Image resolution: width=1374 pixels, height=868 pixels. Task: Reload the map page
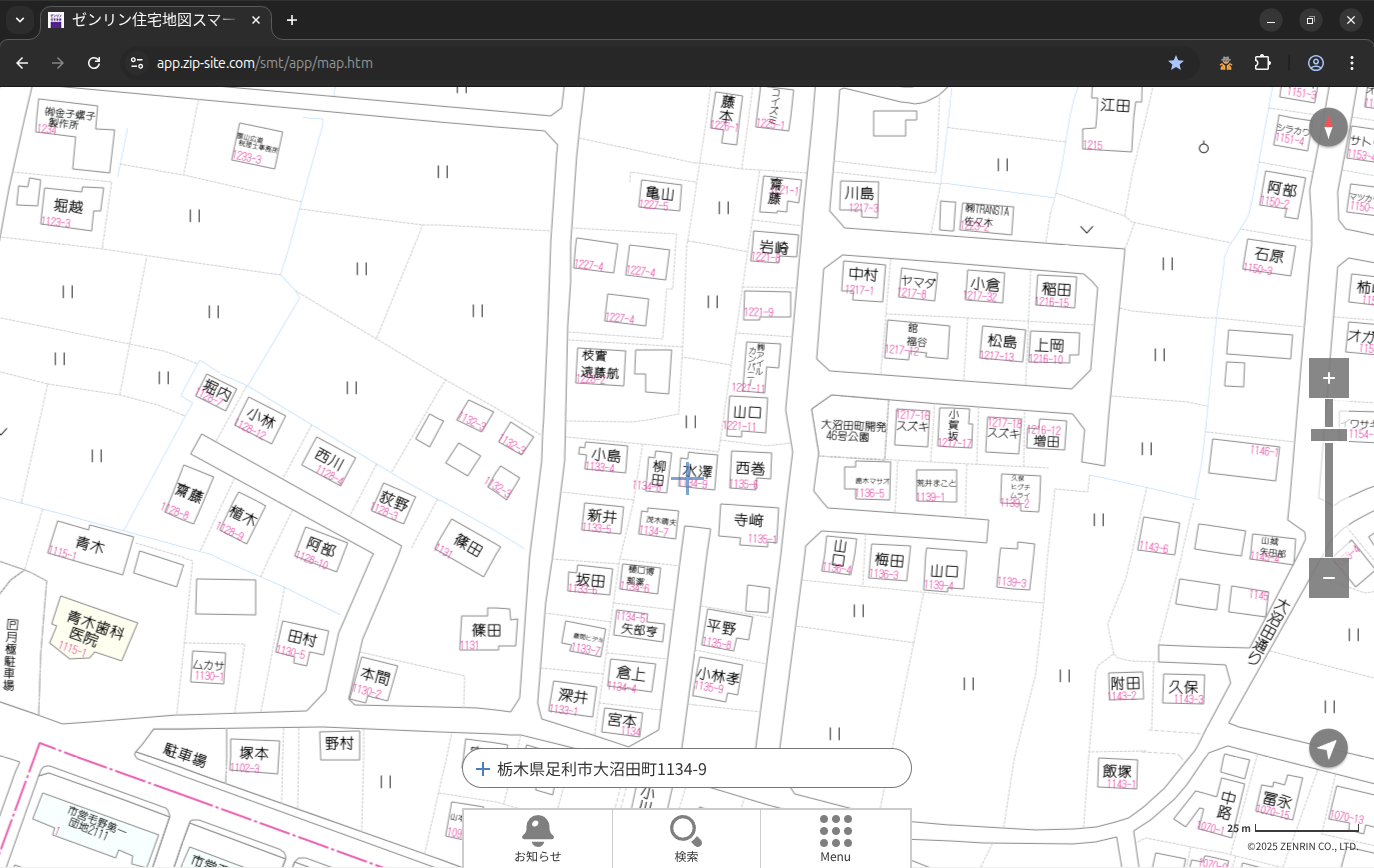94,63
